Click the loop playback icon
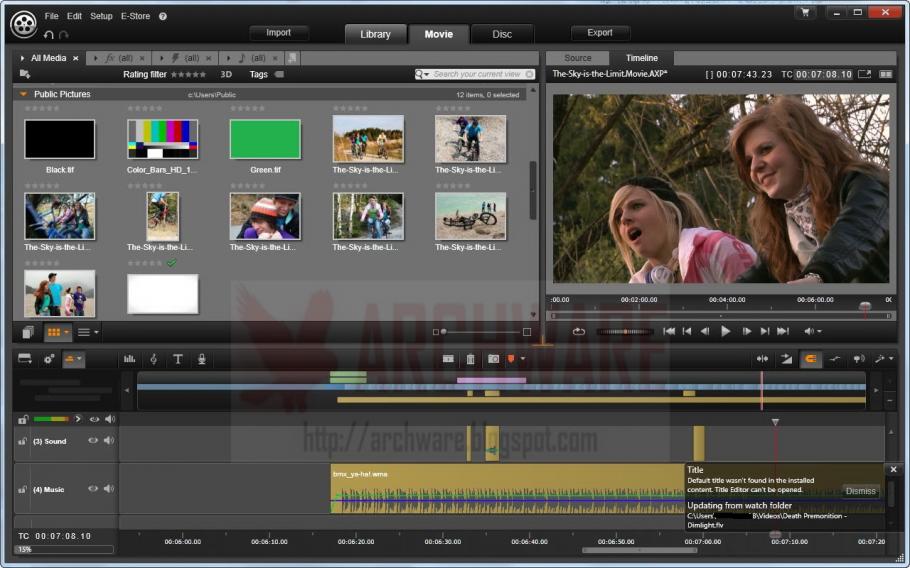Viewport: 910px width, 568px height. coord(579,331)
